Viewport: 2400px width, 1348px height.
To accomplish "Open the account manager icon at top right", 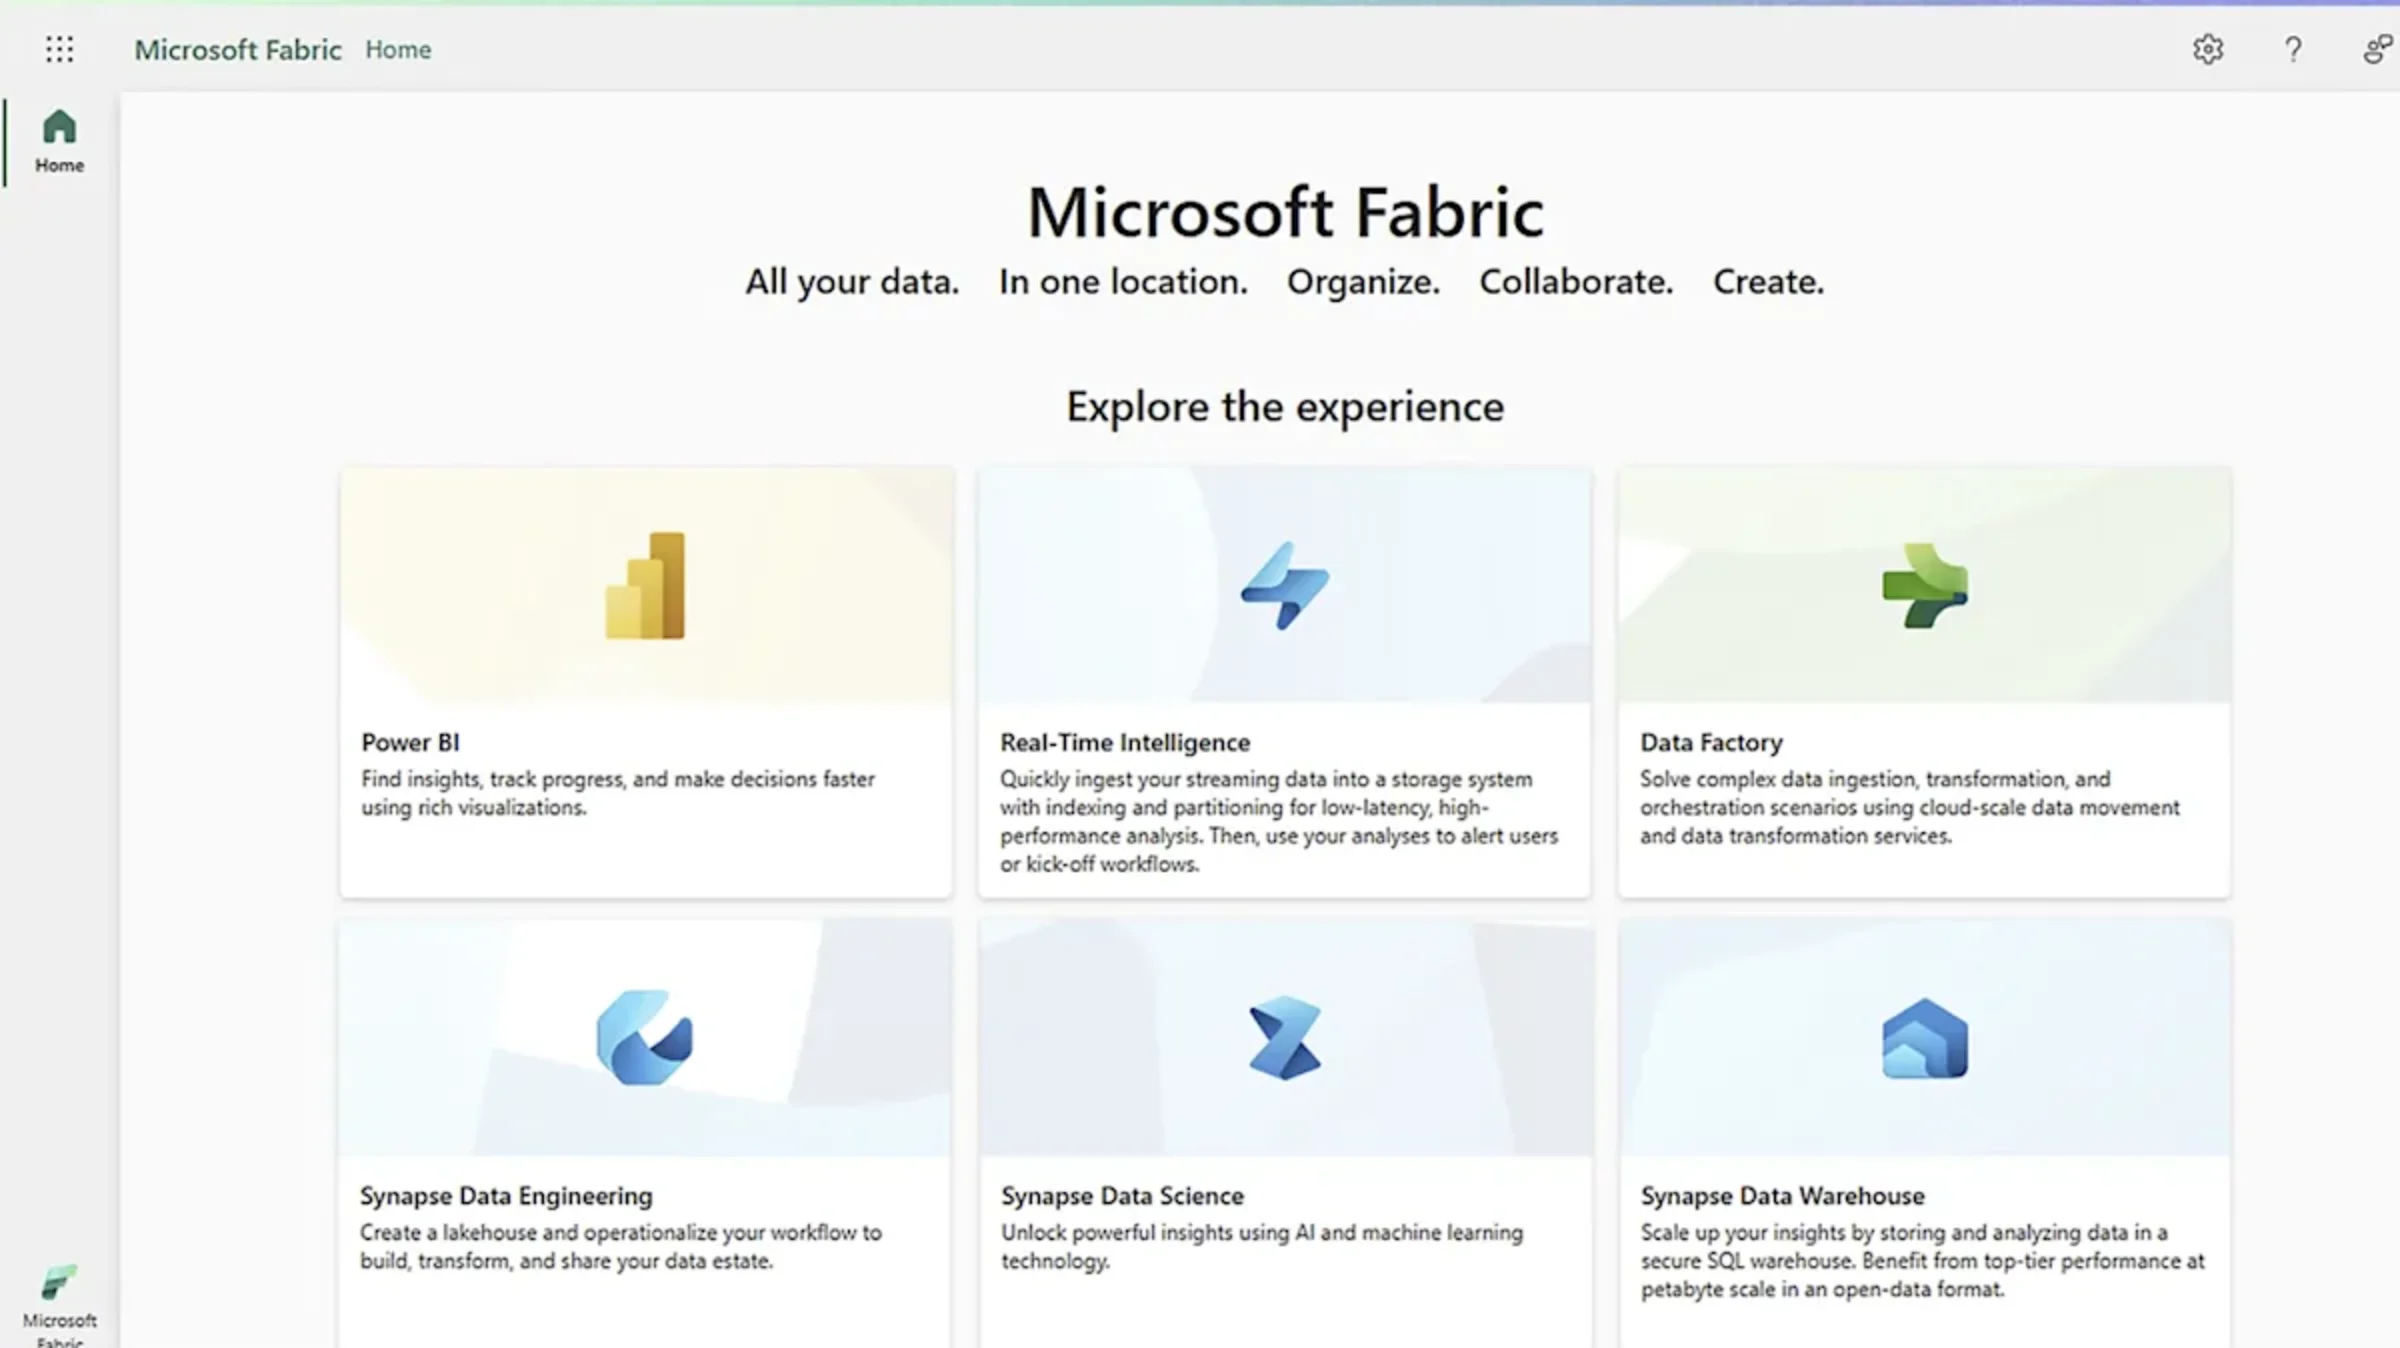I will (x=2376, y=49).
